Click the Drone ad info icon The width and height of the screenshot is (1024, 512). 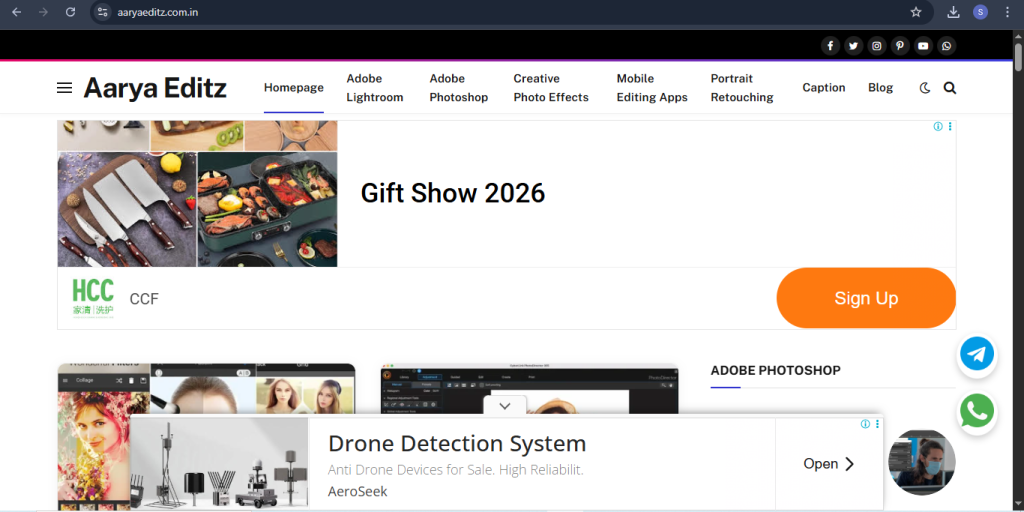click(x=865, y=424)
